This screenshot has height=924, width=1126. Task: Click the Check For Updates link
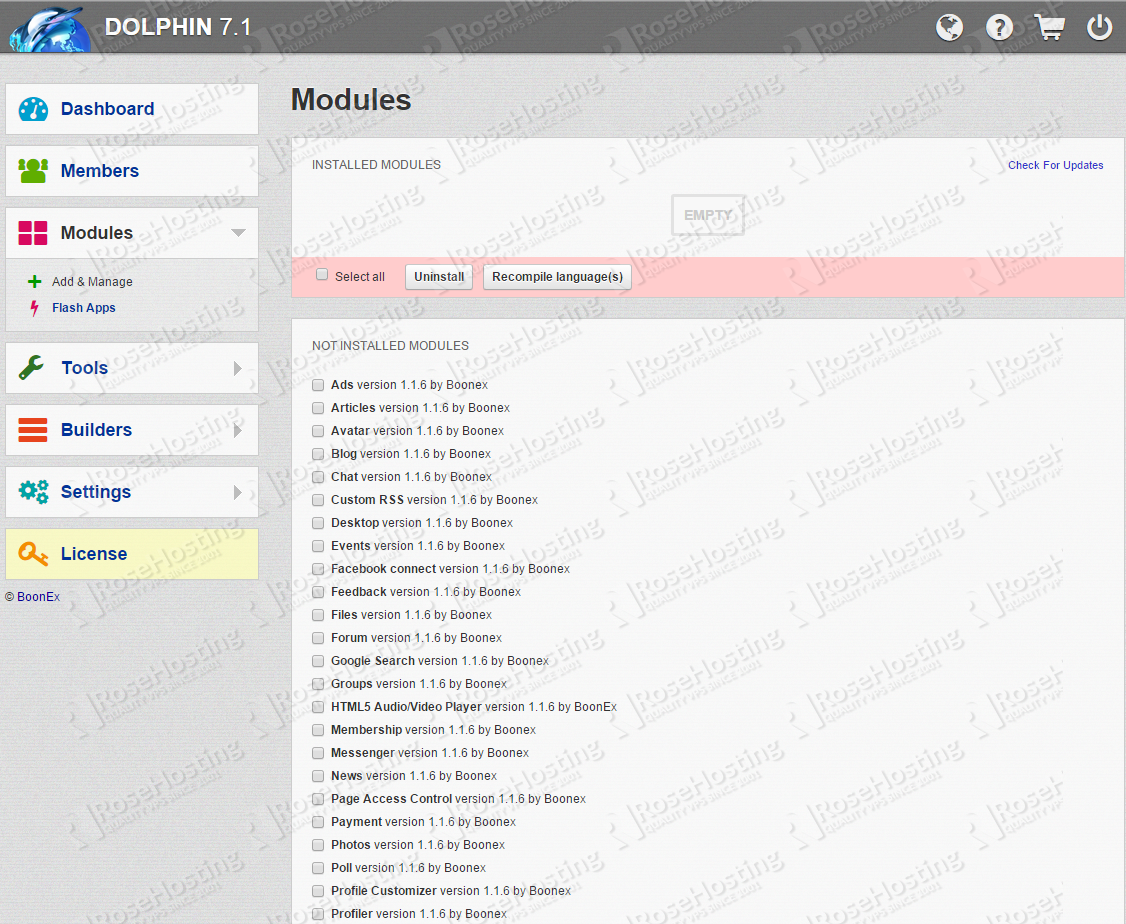point(1055,165)
